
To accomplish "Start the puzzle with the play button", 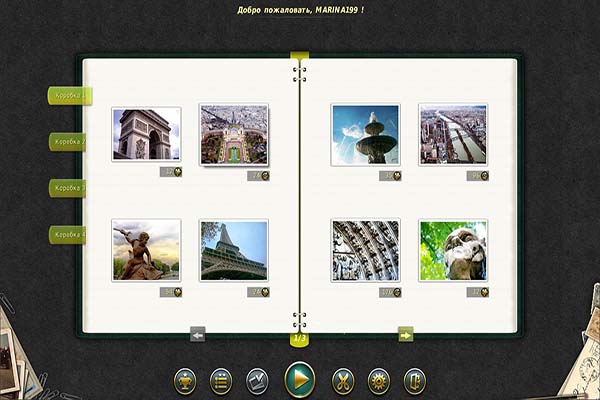I will pyautogui.click(x=300, y=380).
